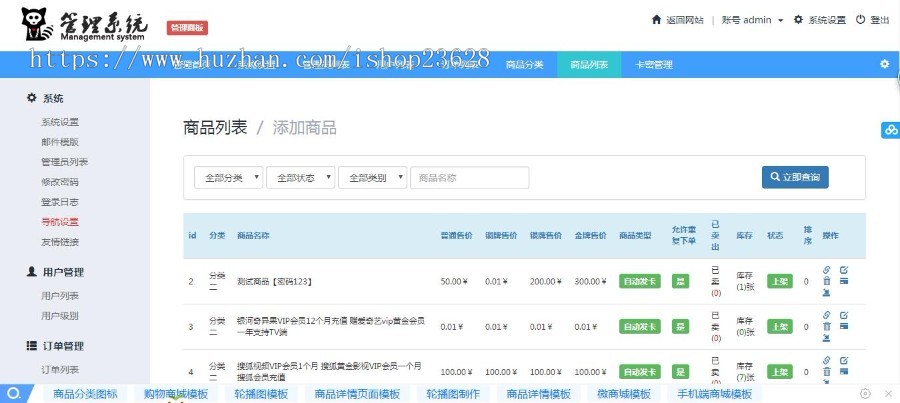The height and width of the screenshot is (403, 900).
Task: Open 订单列表 in the sidebar
Action: [x=60, y=370]
